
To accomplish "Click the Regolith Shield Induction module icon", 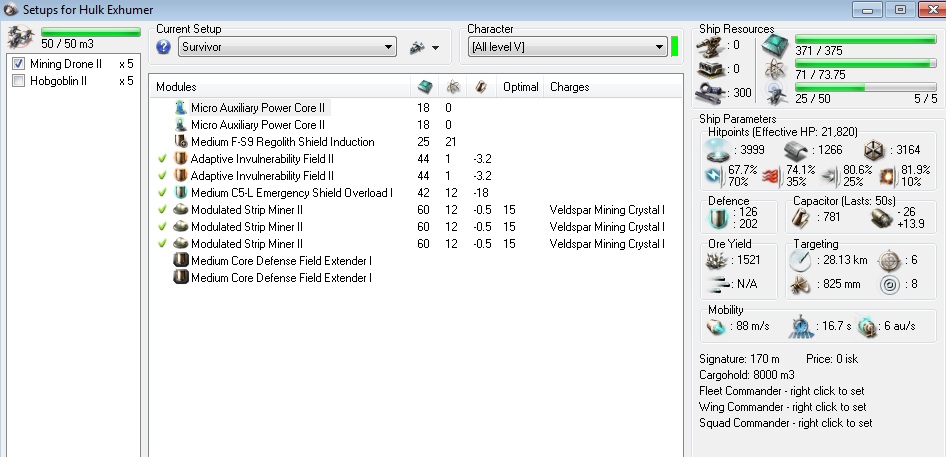I will (x=180, y=142).
